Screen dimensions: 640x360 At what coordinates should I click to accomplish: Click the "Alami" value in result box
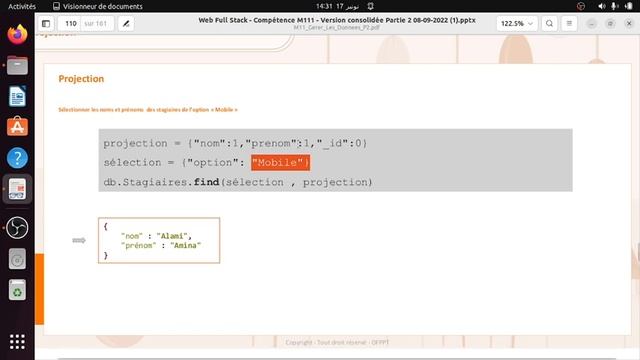coord(172,236)
